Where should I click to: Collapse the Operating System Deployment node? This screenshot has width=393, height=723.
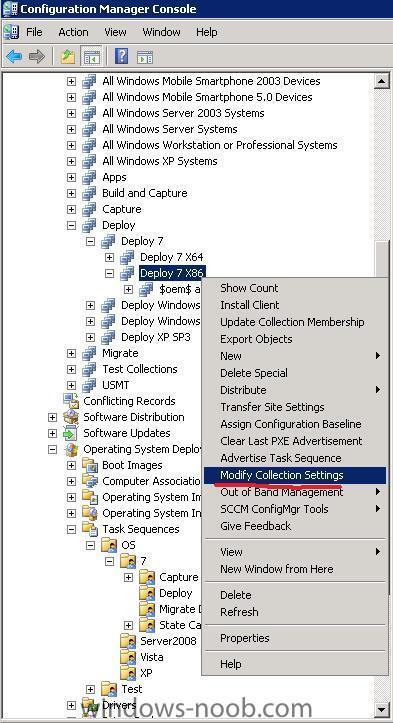52,450
